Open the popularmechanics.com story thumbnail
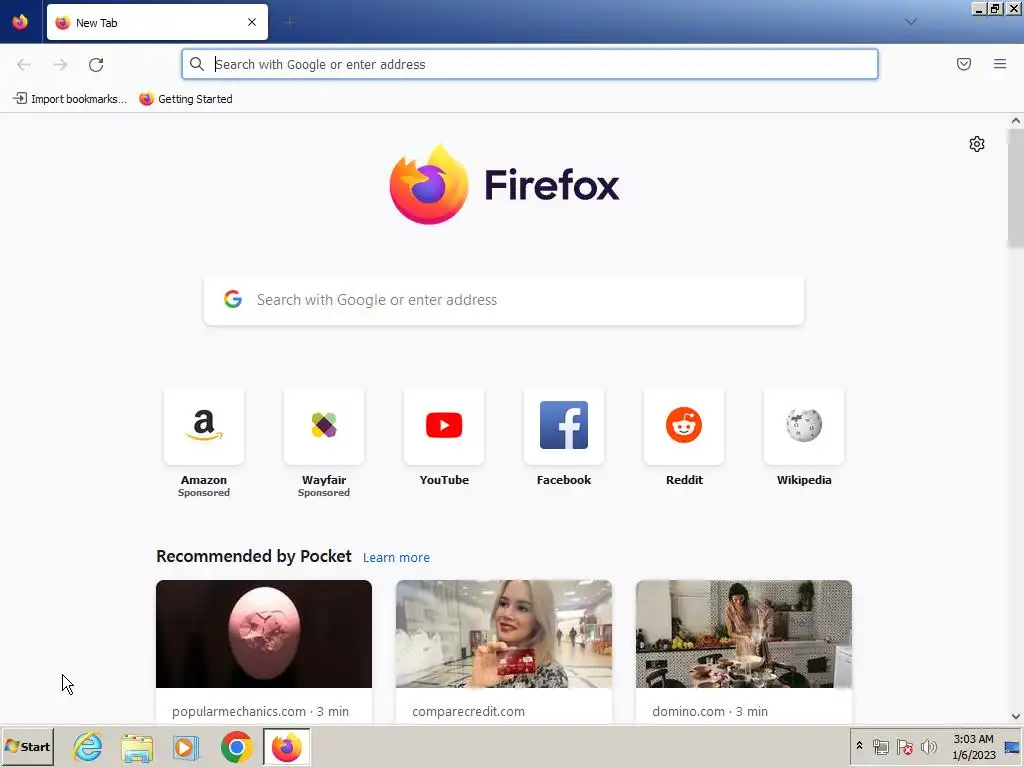The image size is (1024, 768). point(264,633)
